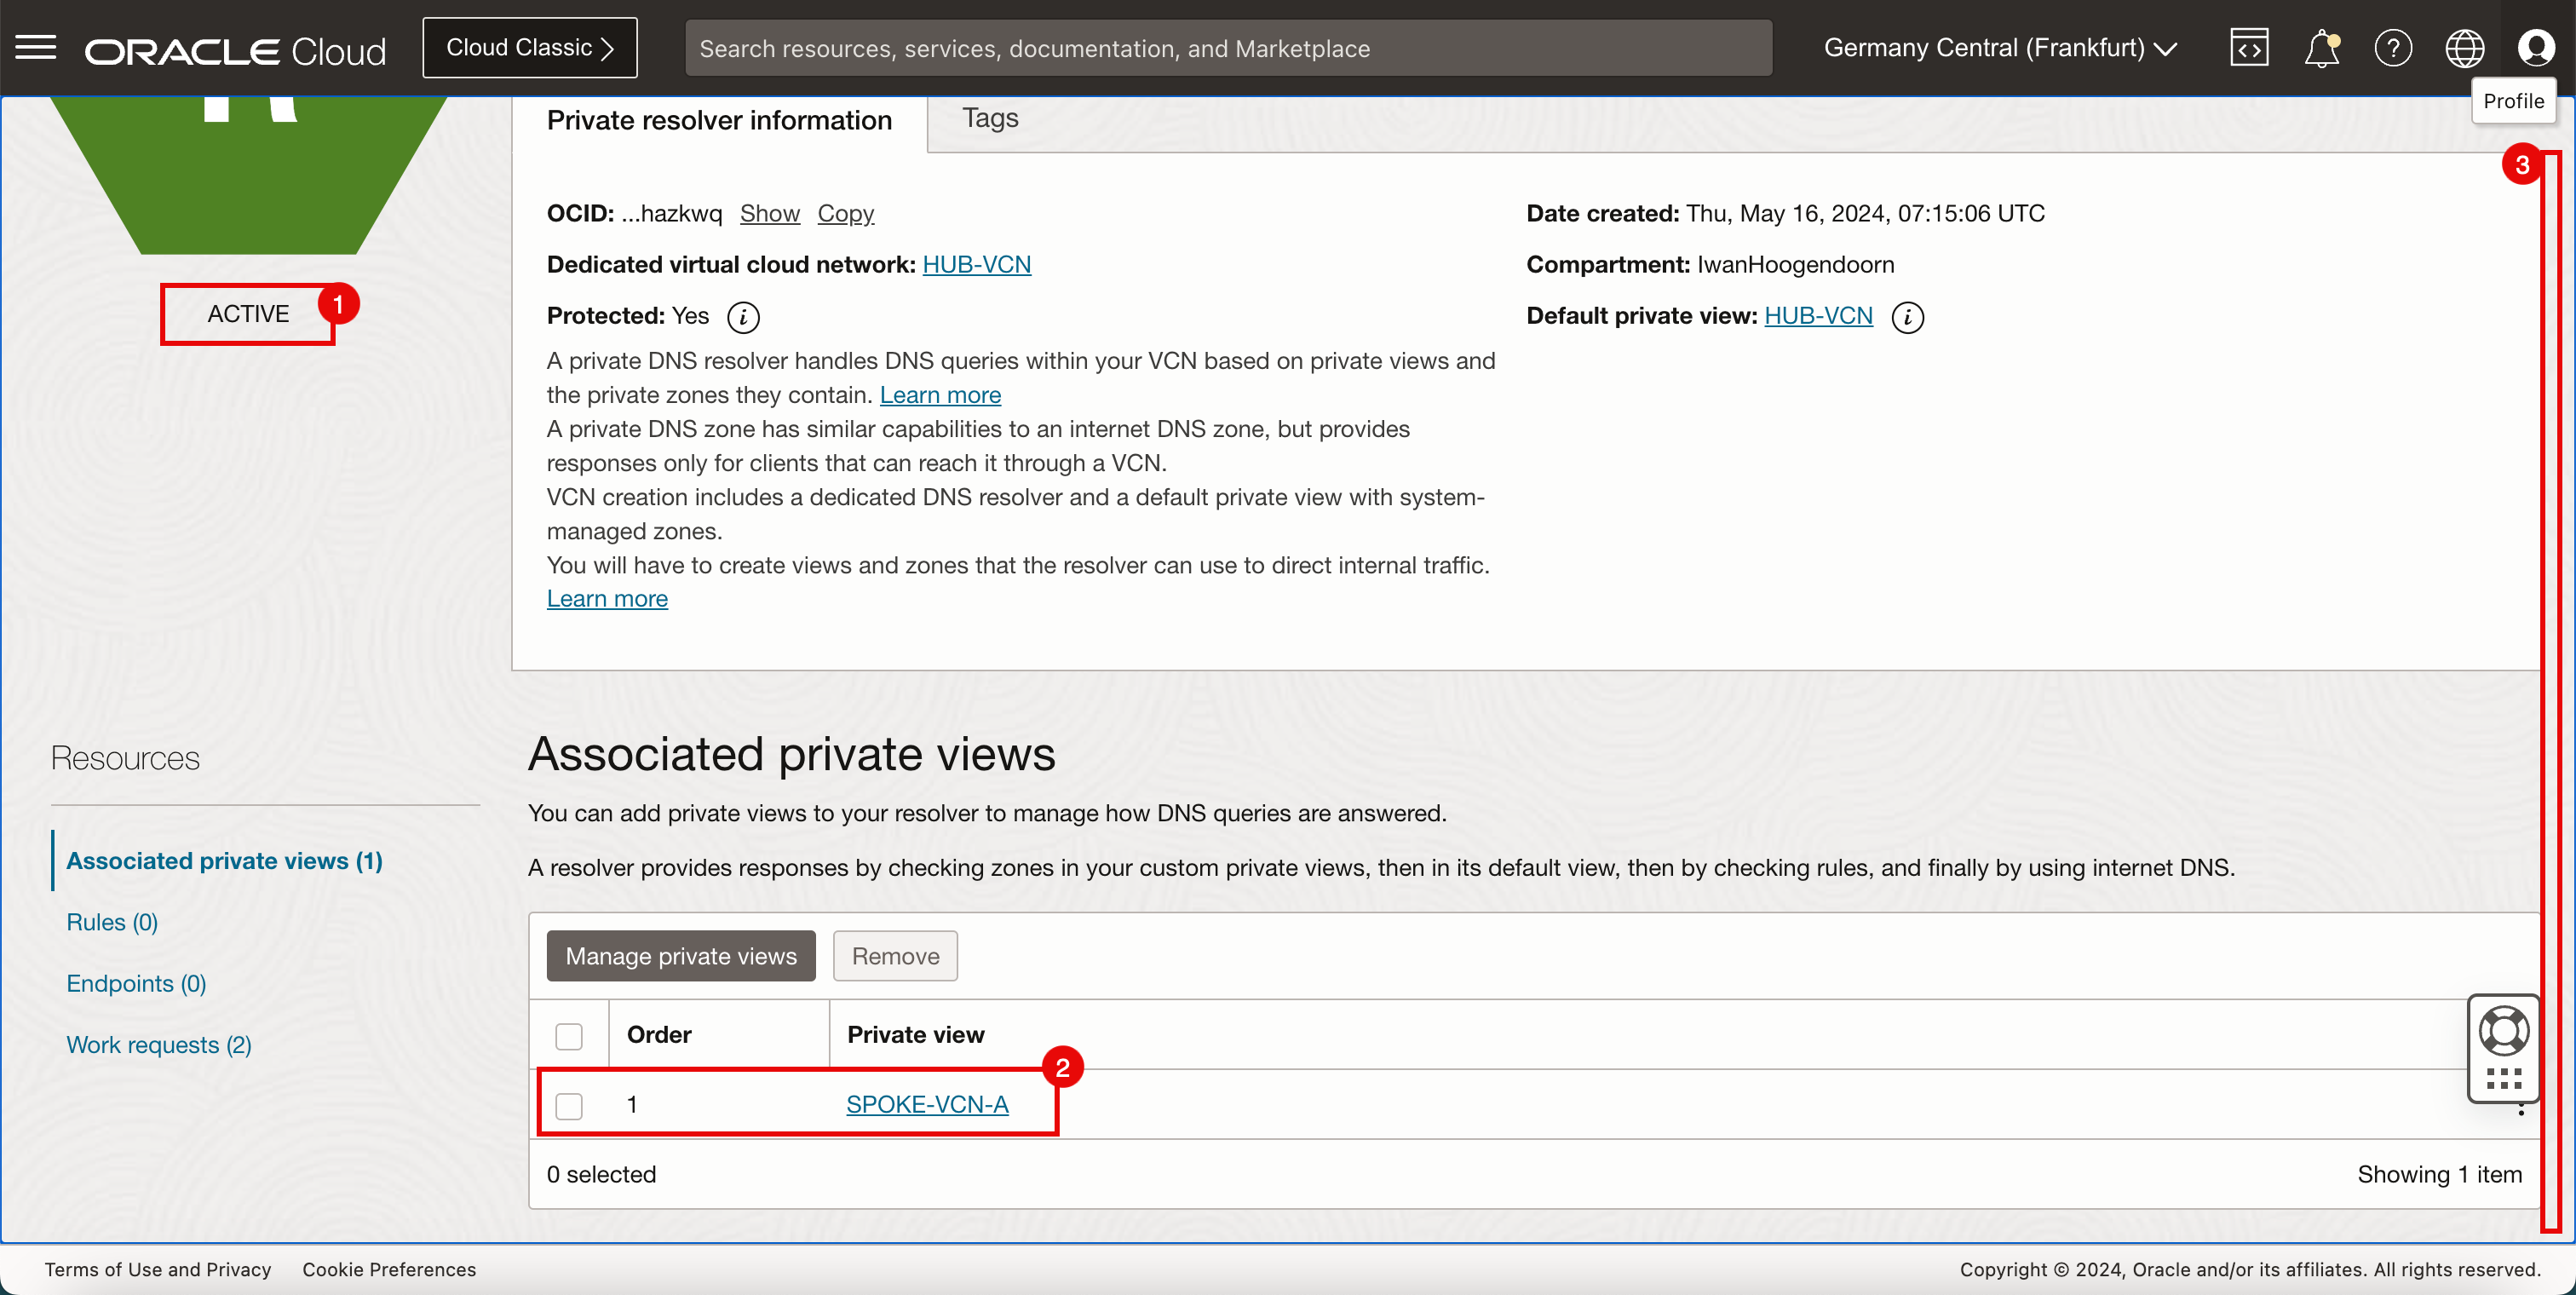Open the SPOKE-VCN-A private view link
The height and width of the screenshot is (1295, 2576).
[x=926, y=1104]
